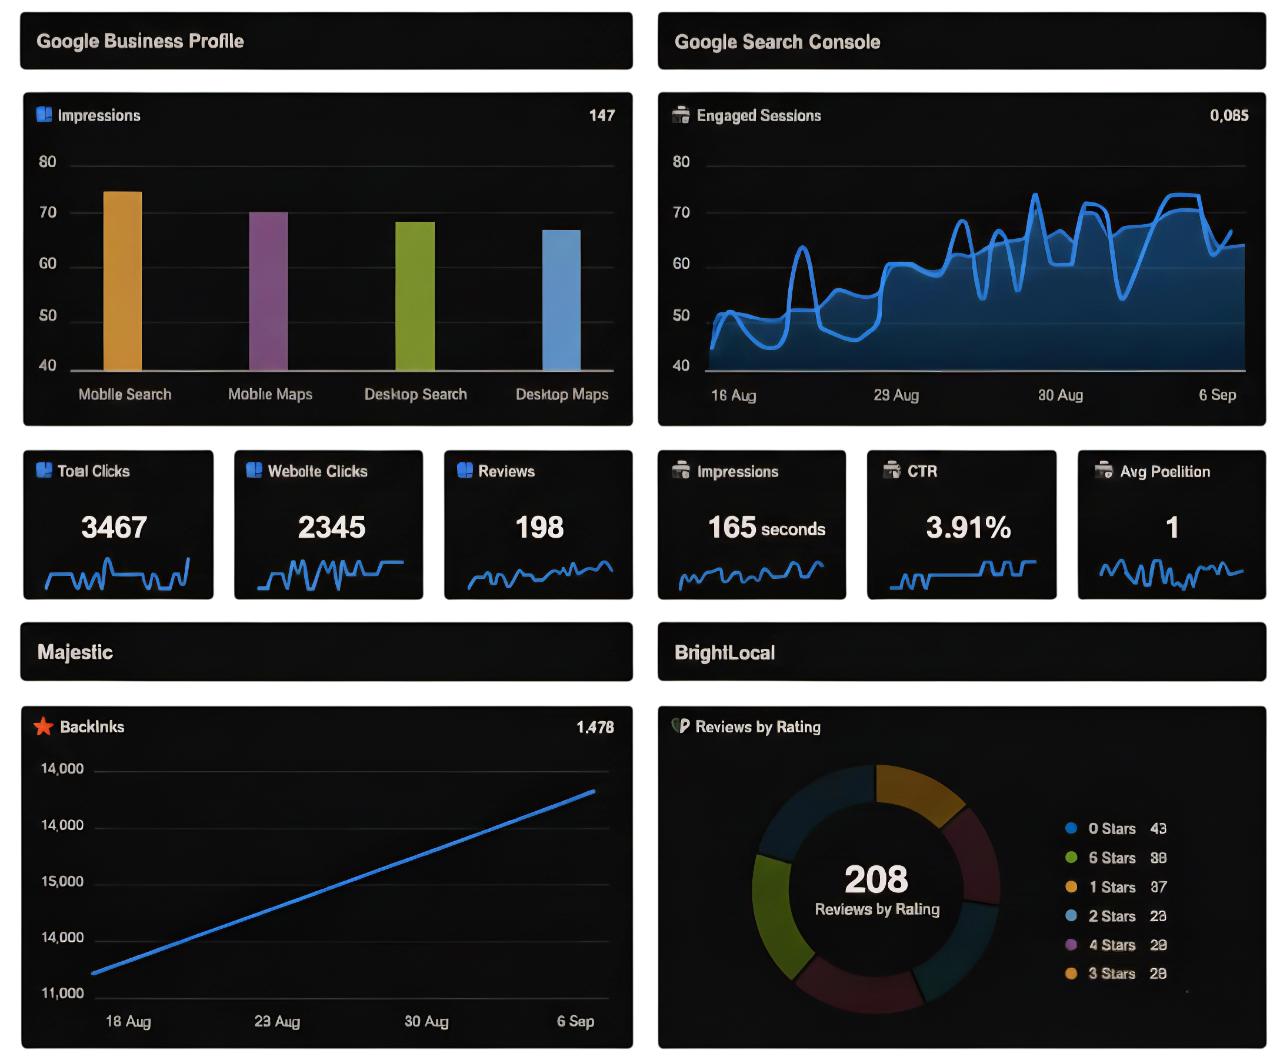Viewport: 1280px width, 1057px height.
Task: Click the Avg Position card icon
Action: click(1104, 470)
